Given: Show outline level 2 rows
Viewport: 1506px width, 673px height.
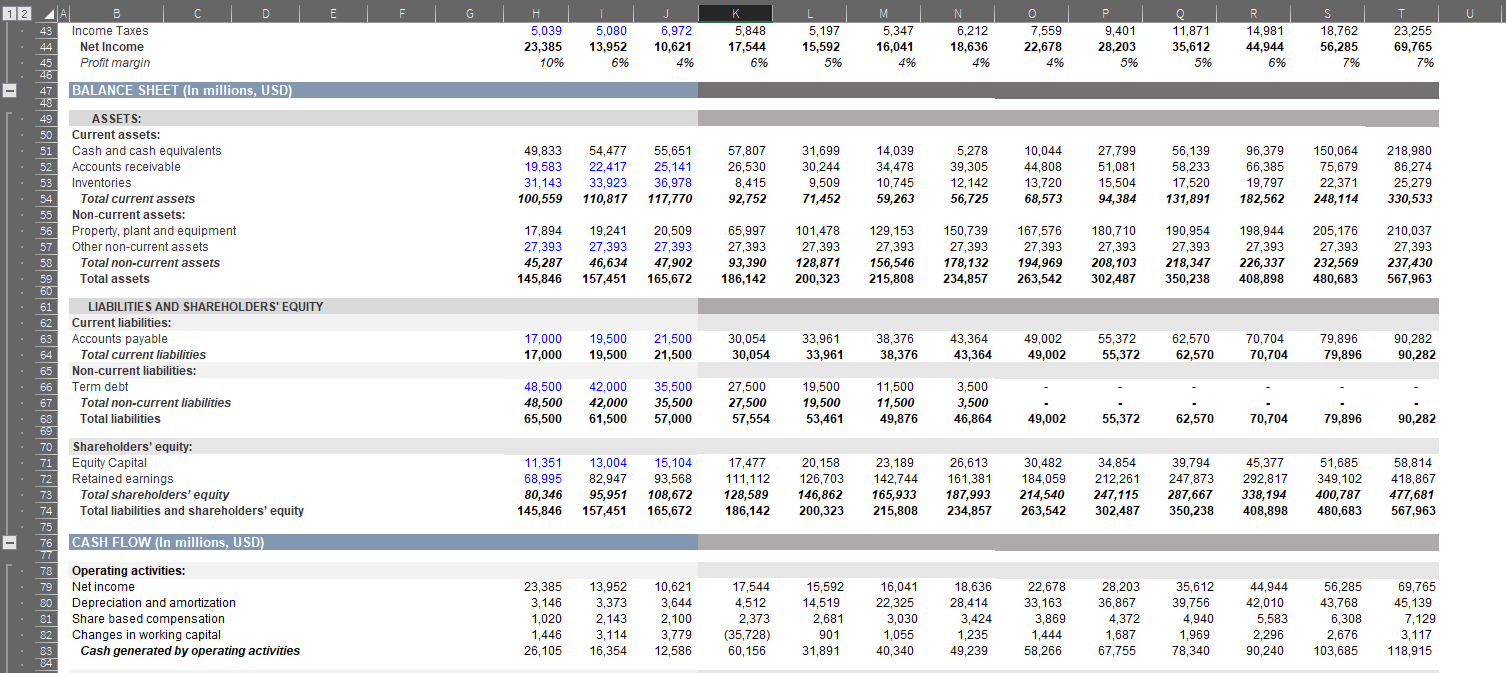Looking at the screenshot, I should [x=25, y=12].
